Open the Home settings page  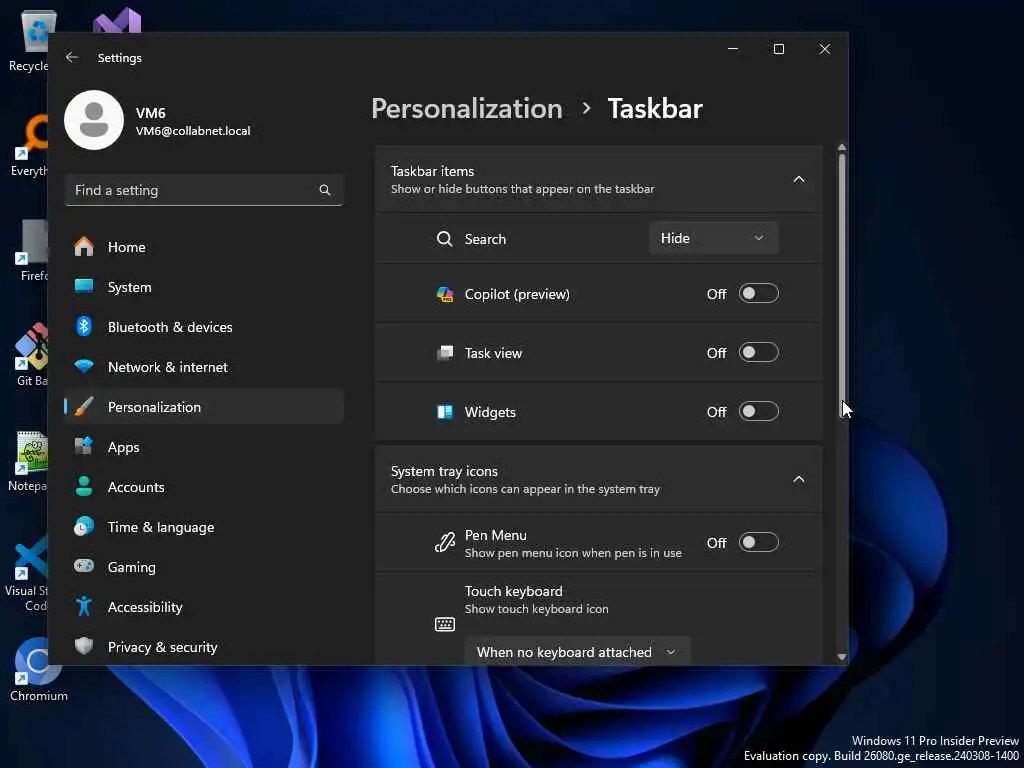pyautogui.click(x=204, y=247)
